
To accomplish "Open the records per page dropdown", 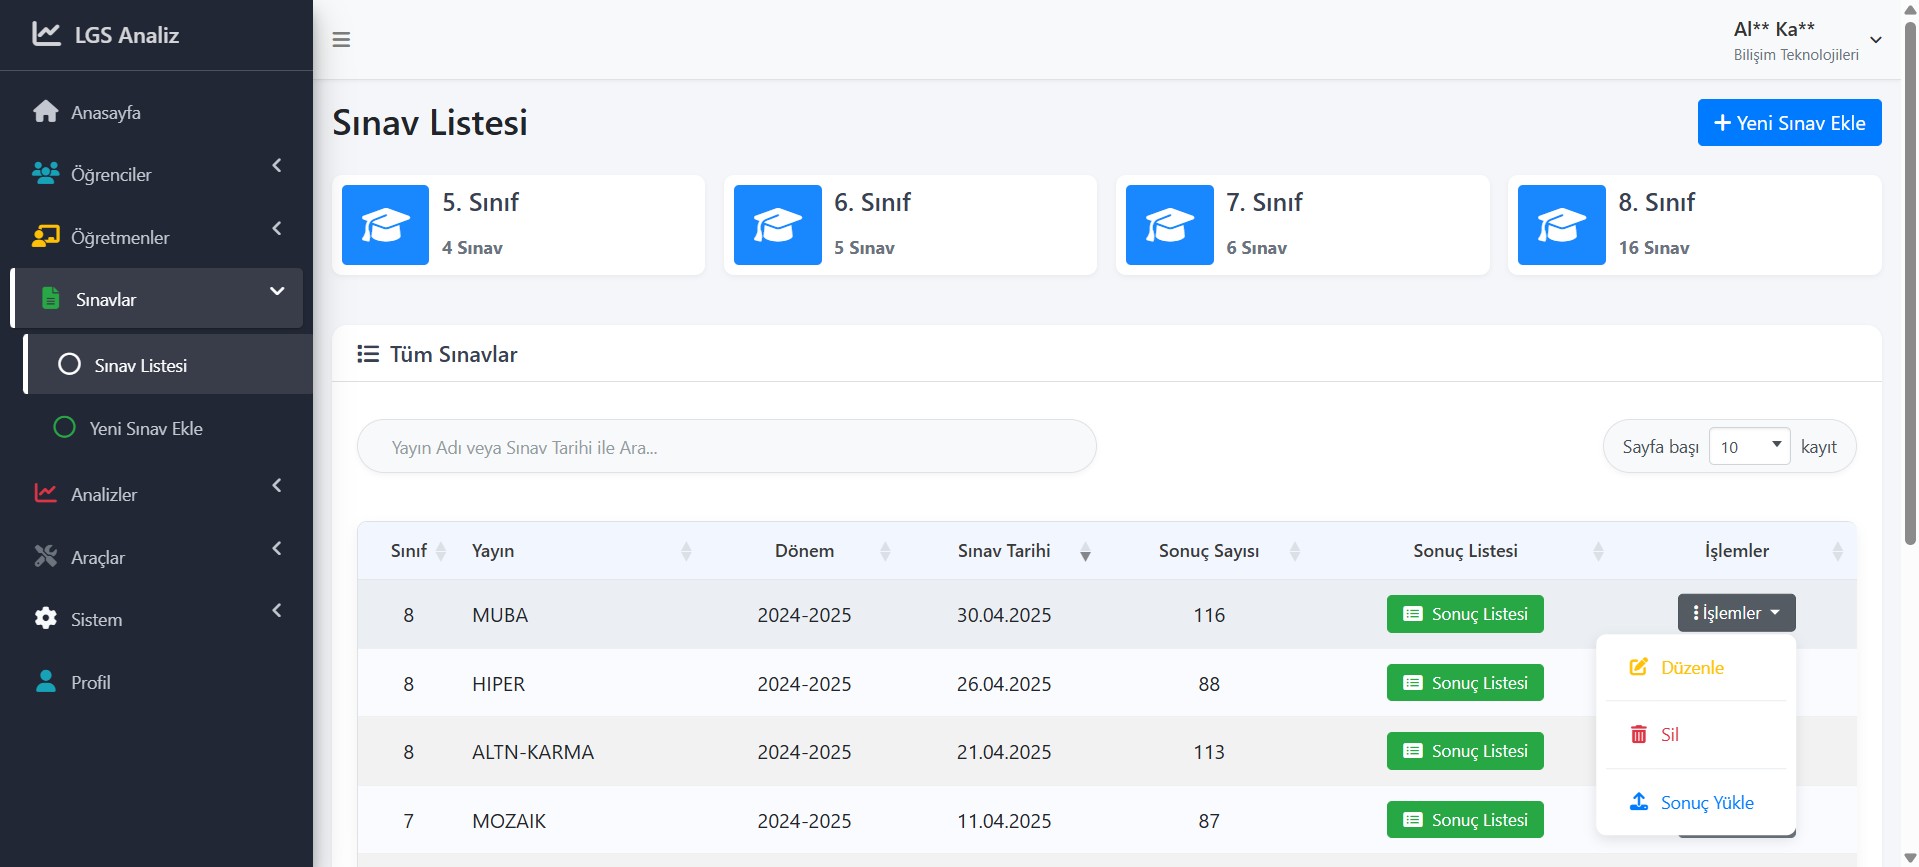I will [x=1749, y=447].
